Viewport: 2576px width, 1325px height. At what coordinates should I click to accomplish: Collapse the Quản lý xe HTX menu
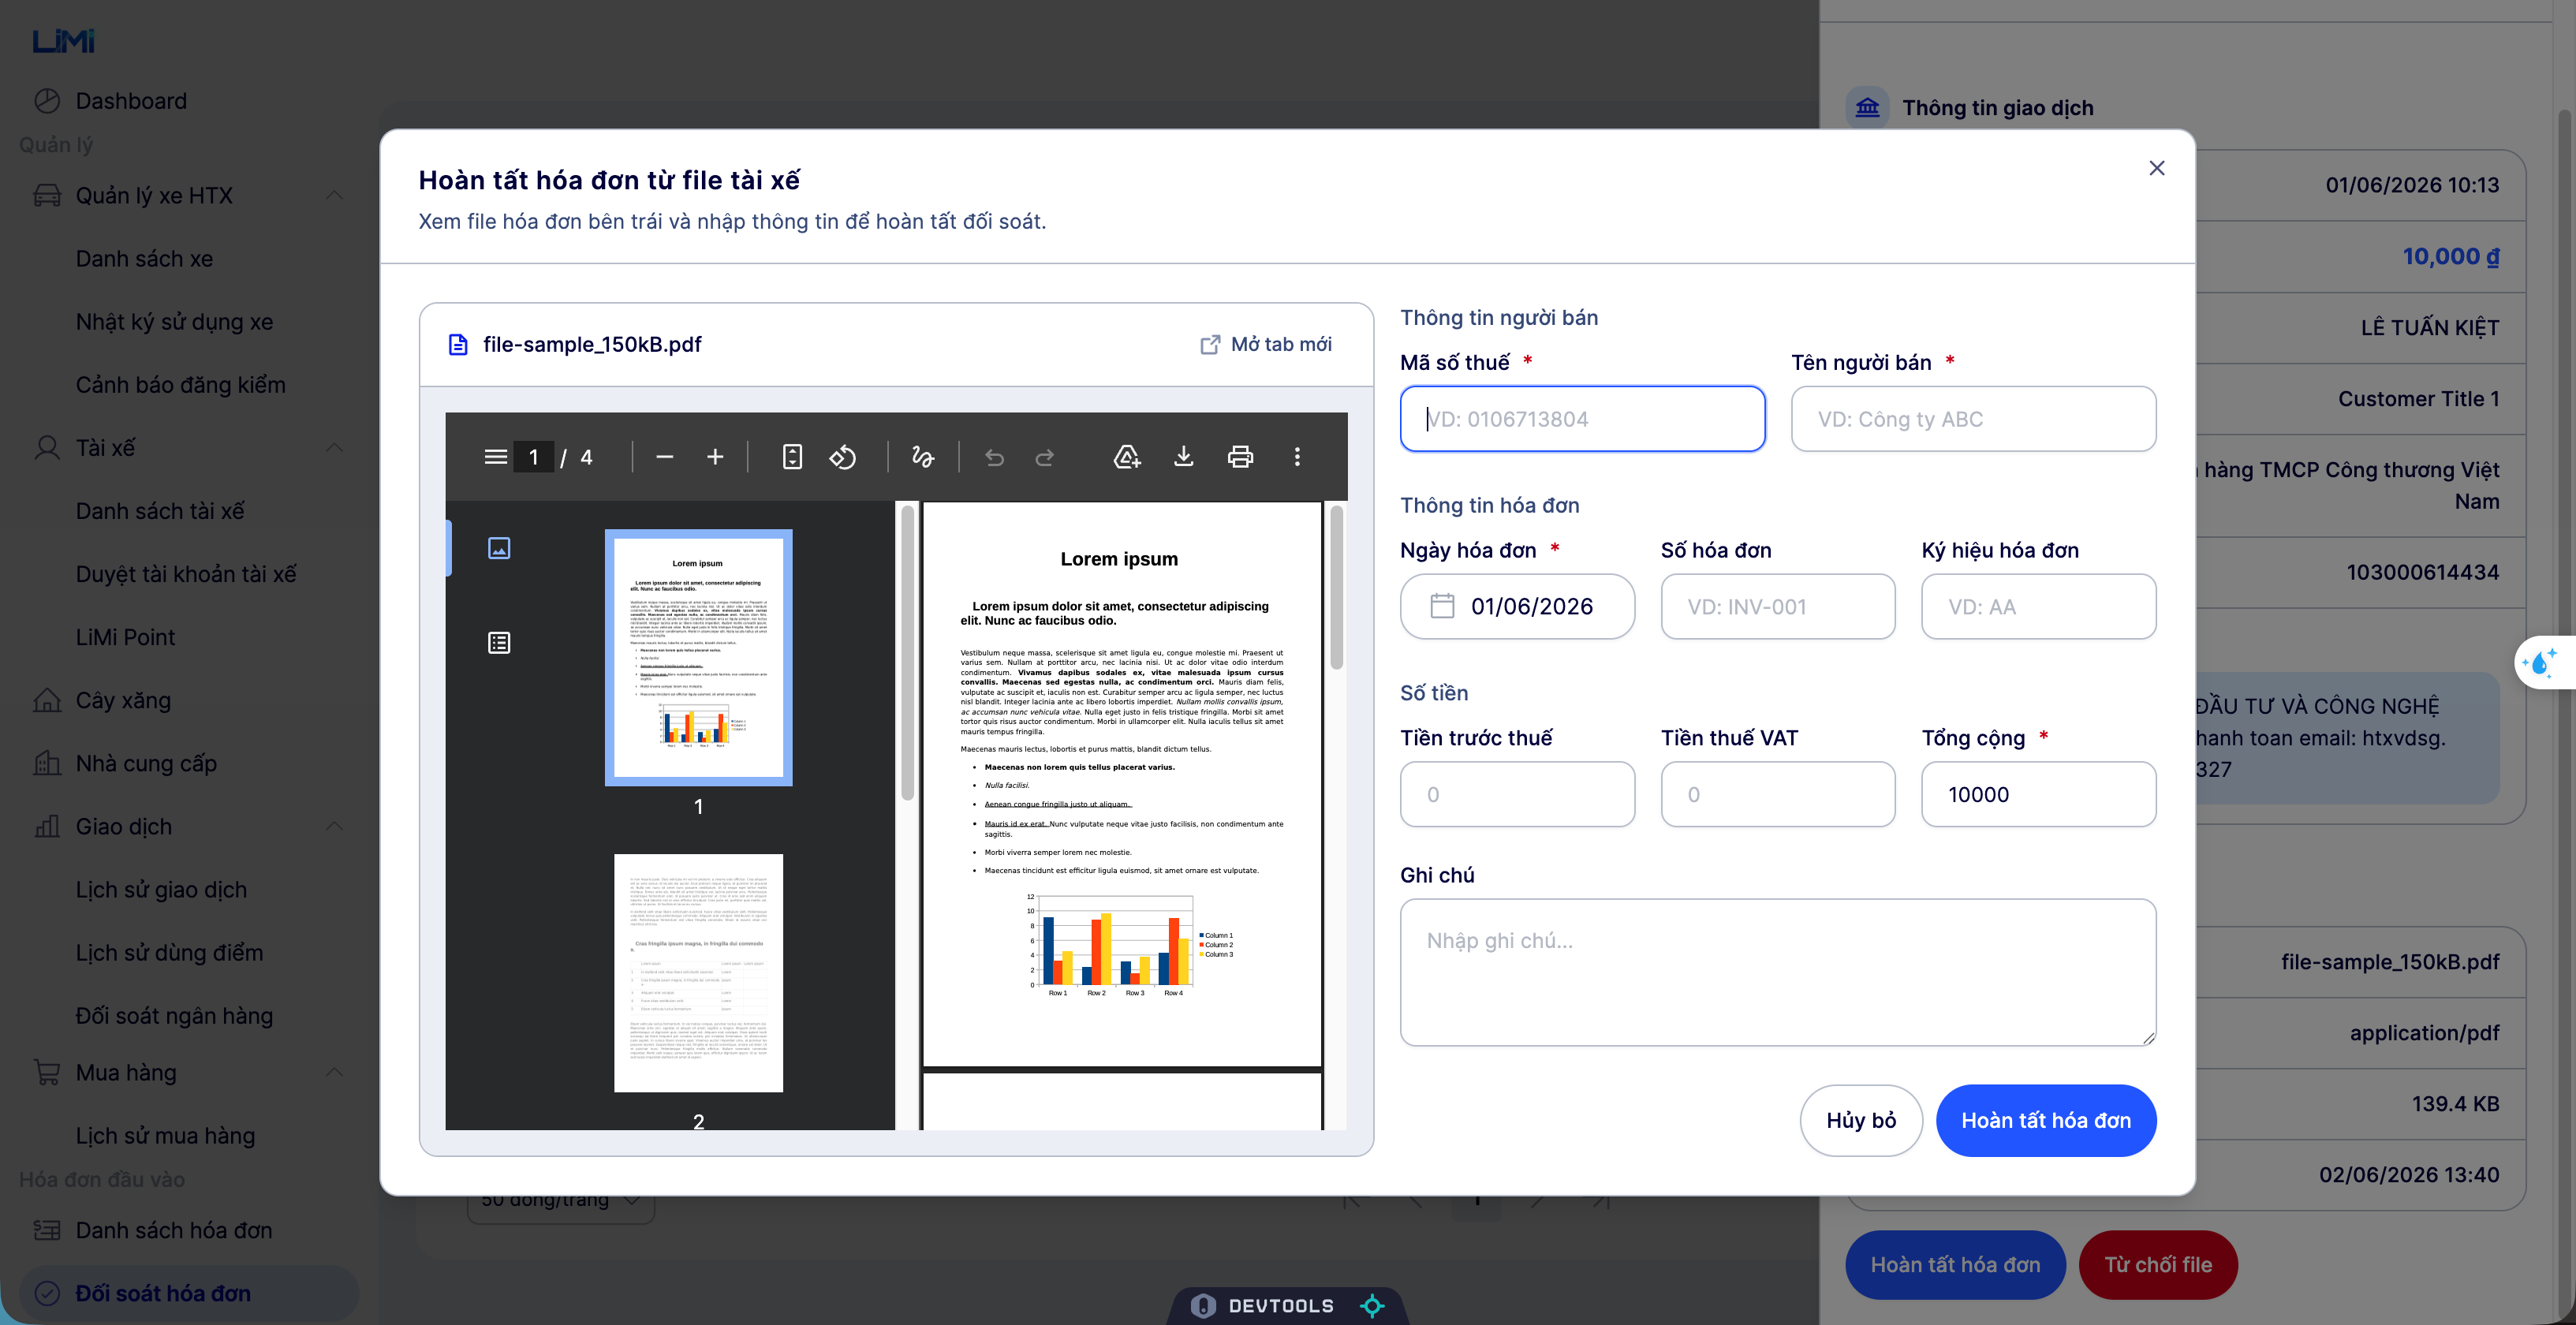tap(334, 195)
